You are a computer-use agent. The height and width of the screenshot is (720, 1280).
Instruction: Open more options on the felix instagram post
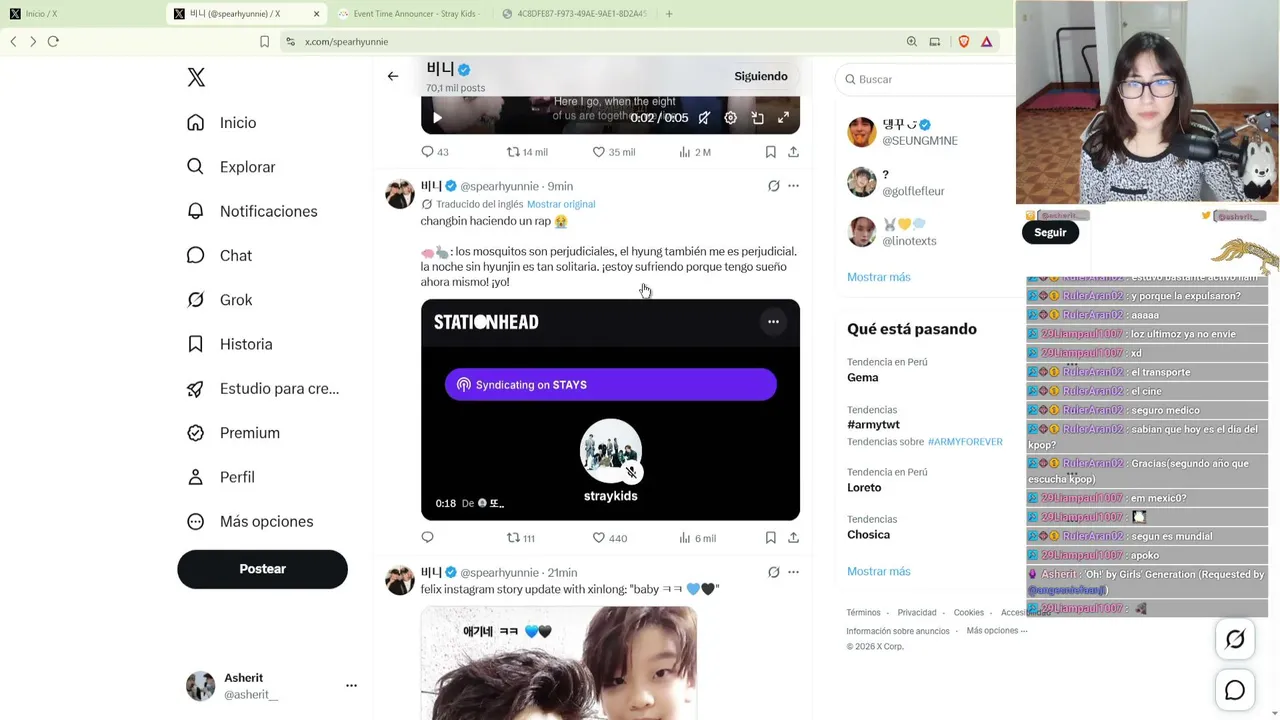793,573
